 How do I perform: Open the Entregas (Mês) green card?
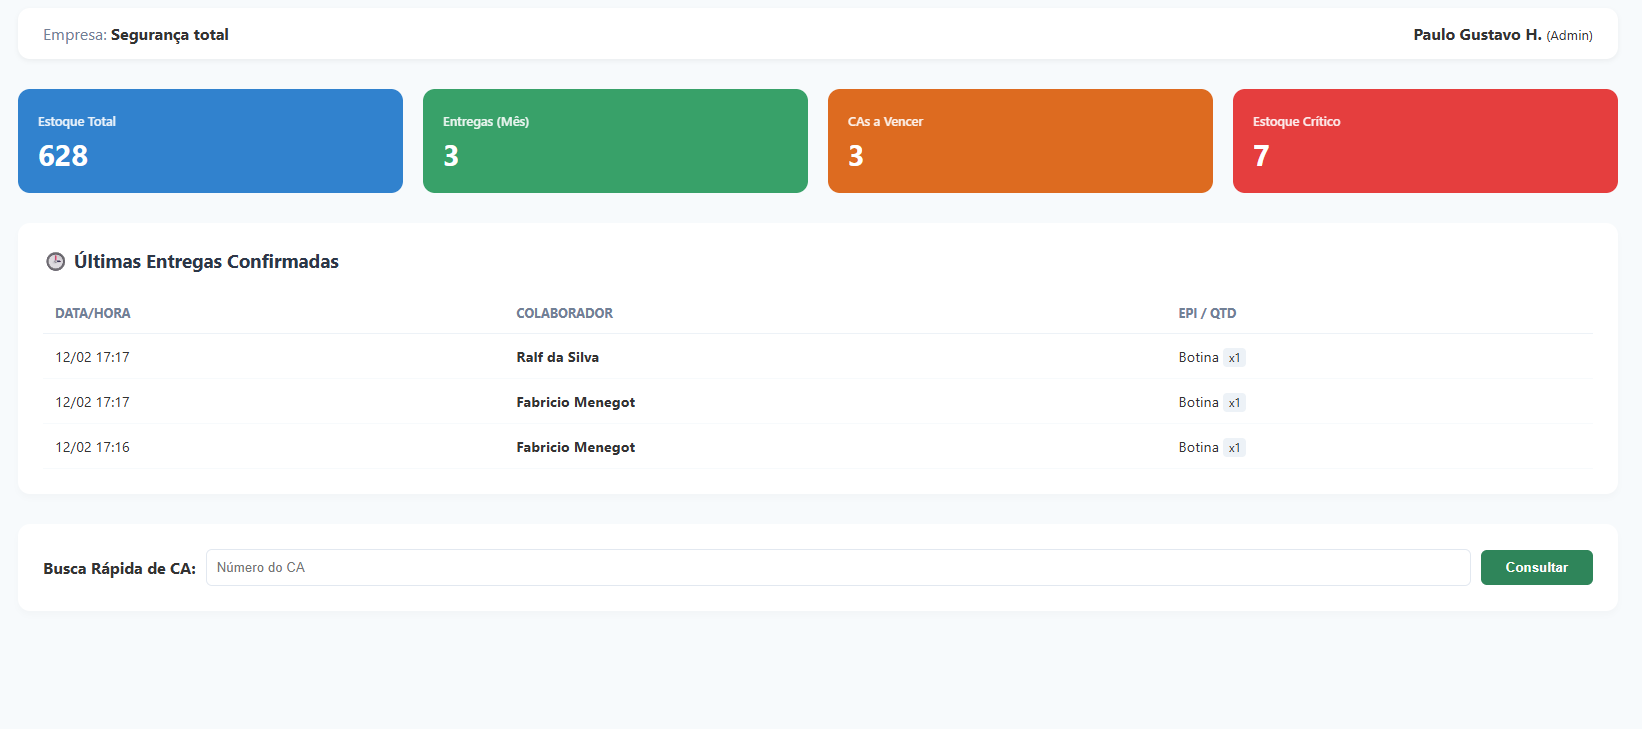click(615, 141)
